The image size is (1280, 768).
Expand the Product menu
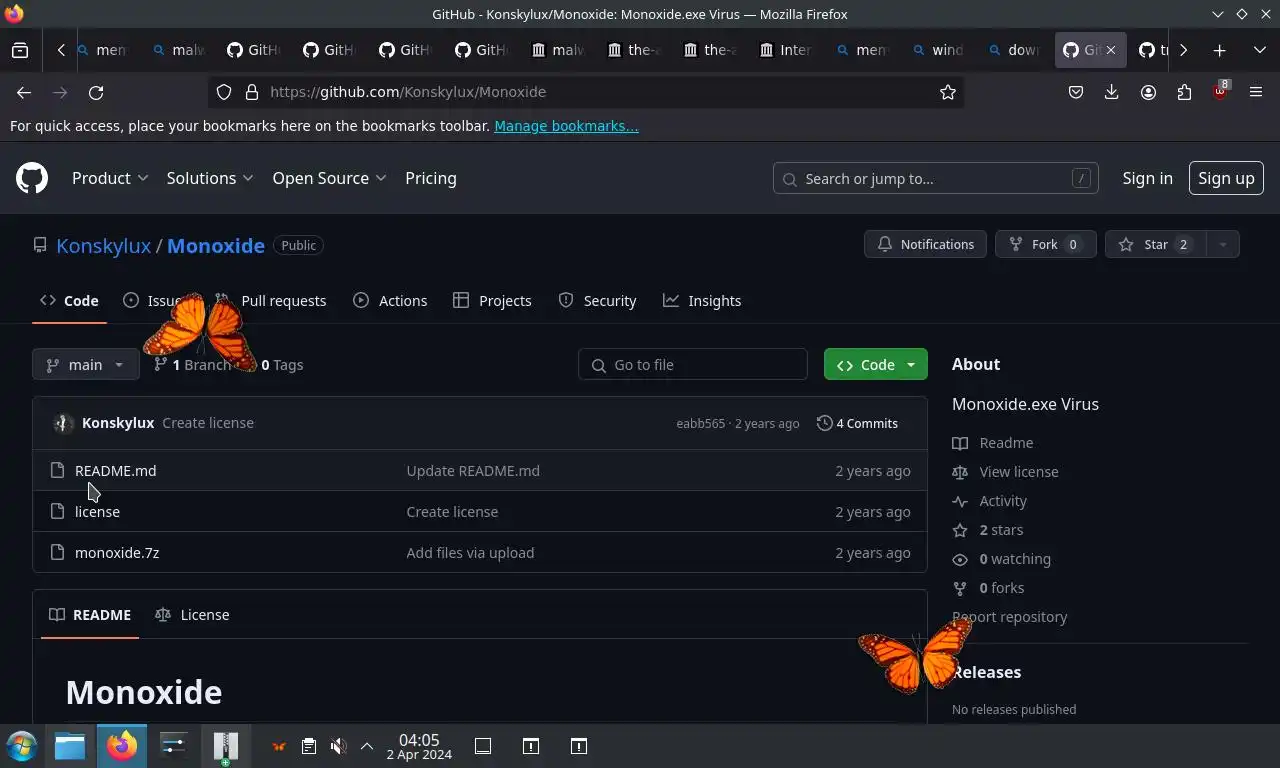pyautogui.click(x=110, y=178)
